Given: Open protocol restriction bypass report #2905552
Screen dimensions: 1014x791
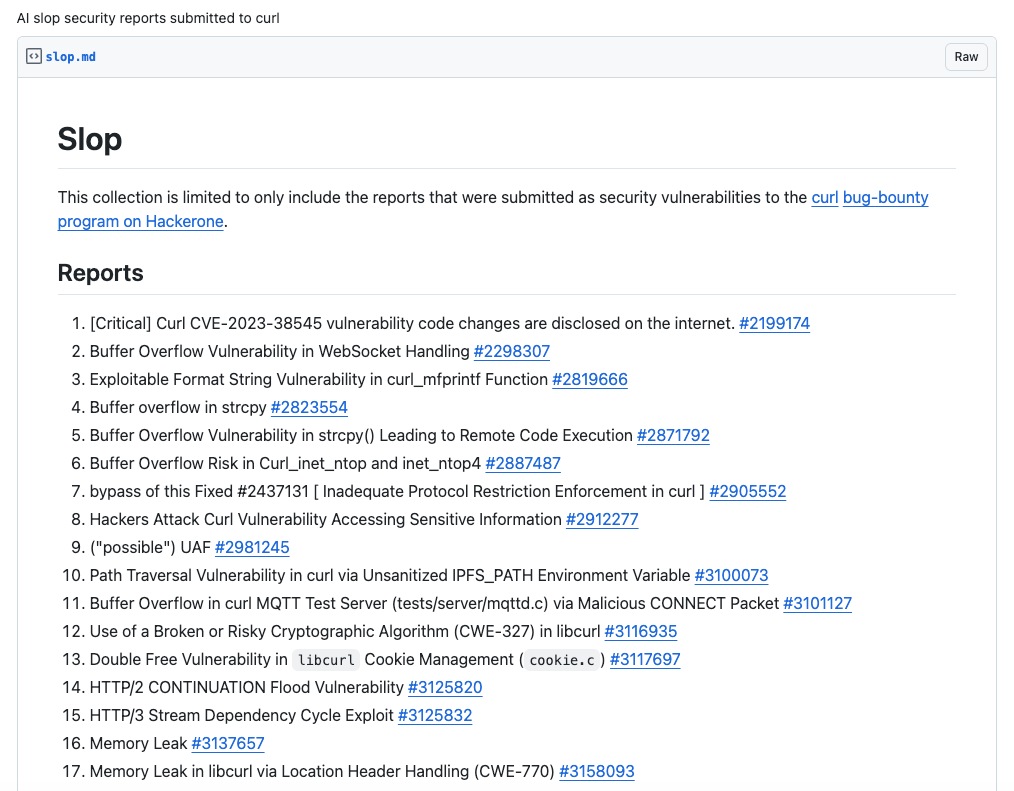Looking at the screenshot, I should (x=748, y=491).
